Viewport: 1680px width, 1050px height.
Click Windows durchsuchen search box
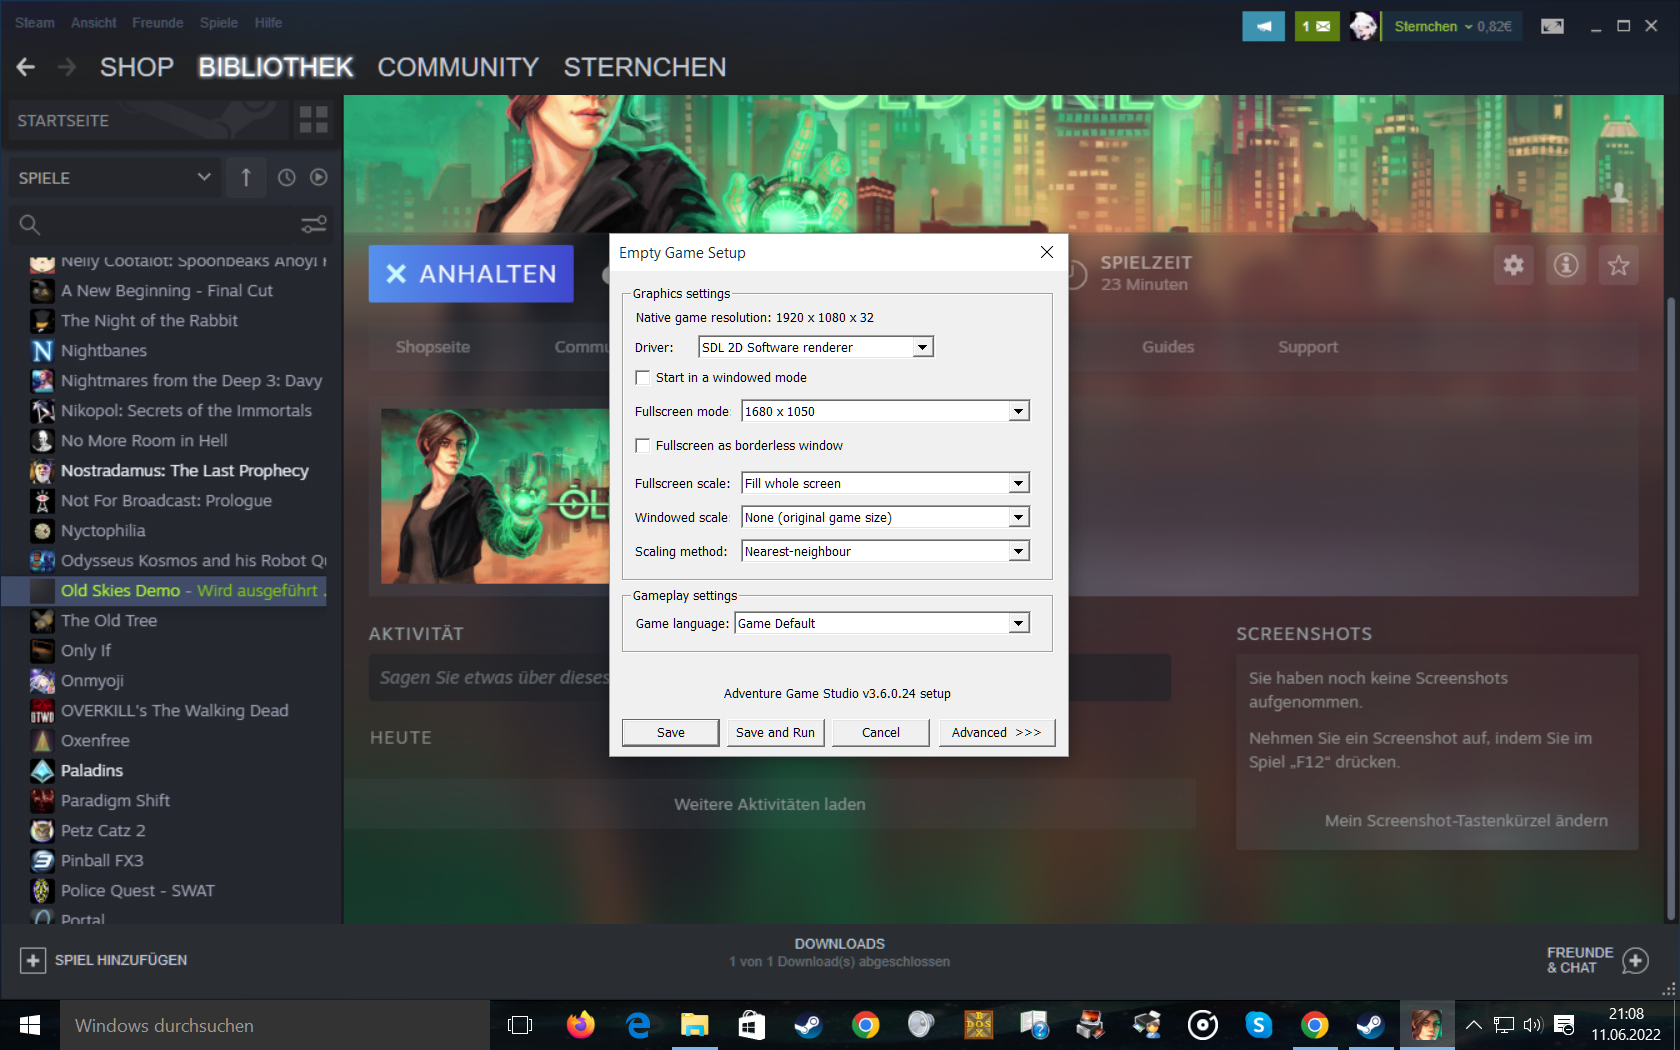[275, 1025]
